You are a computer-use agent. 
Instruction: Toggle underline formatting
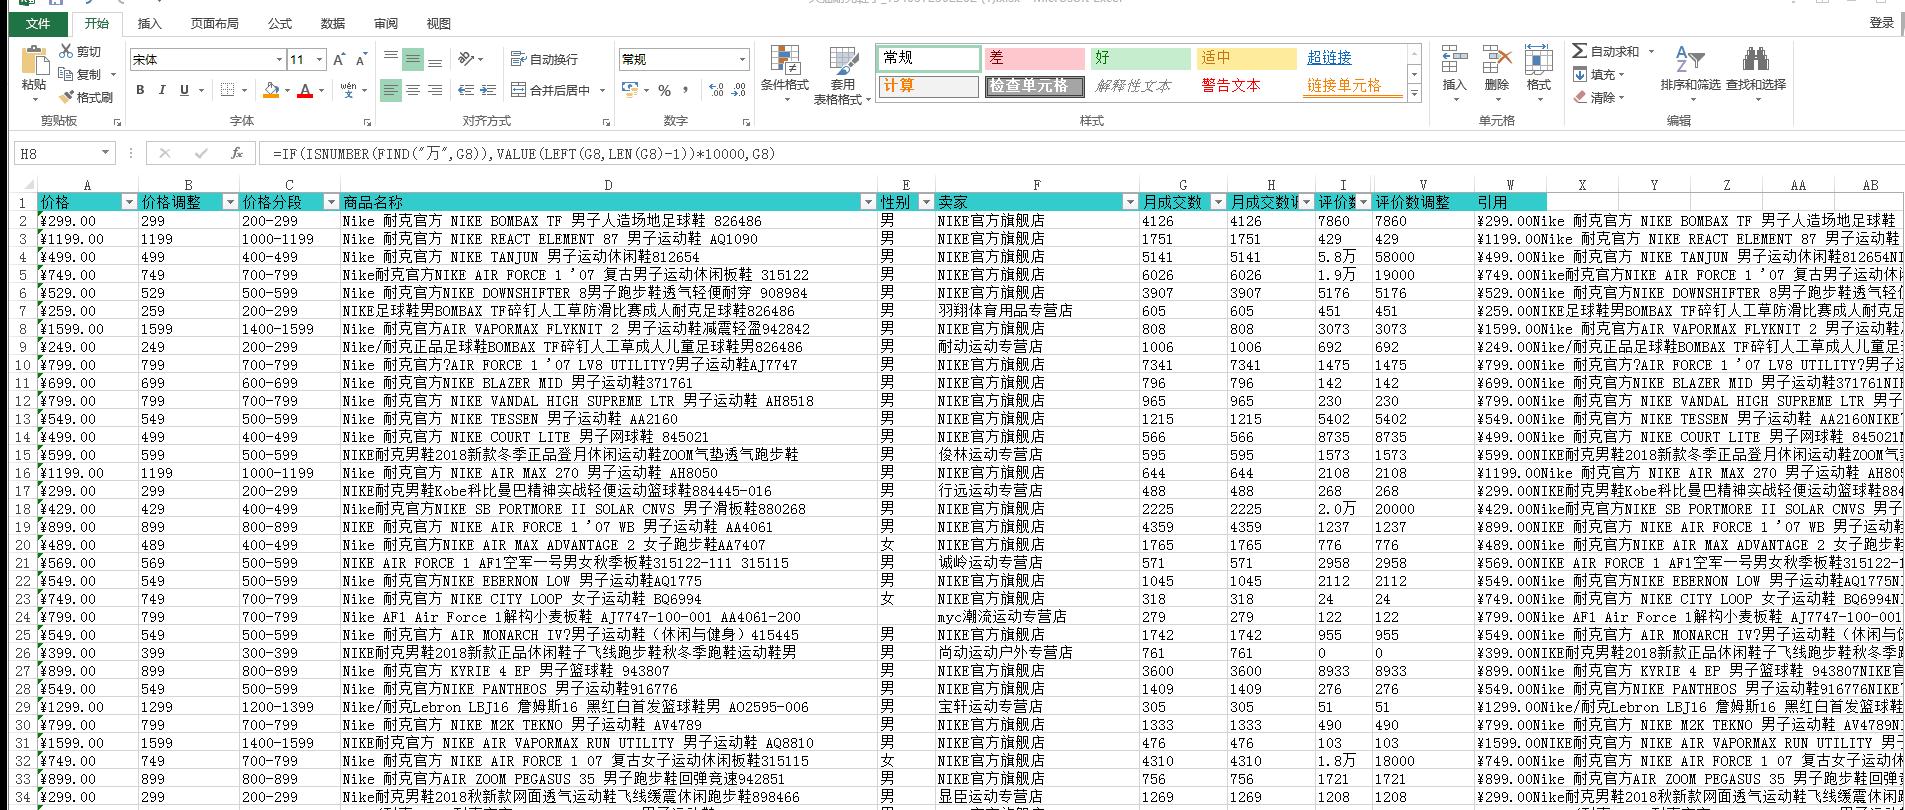184,90
